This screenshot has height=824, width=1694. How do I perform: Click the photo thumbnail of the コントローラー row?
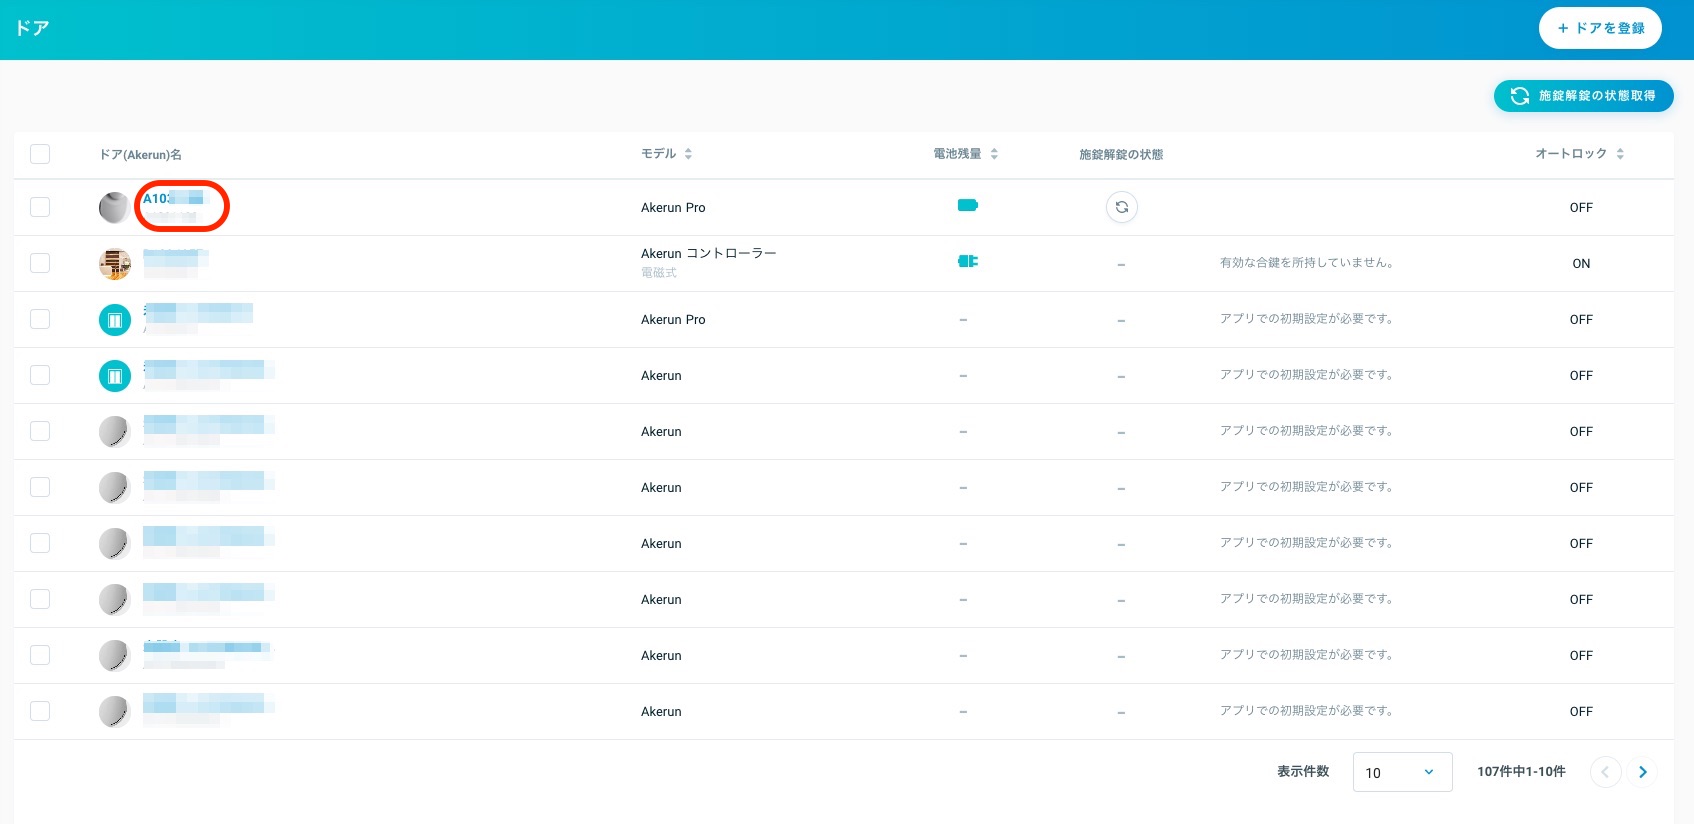pos(115,264)
